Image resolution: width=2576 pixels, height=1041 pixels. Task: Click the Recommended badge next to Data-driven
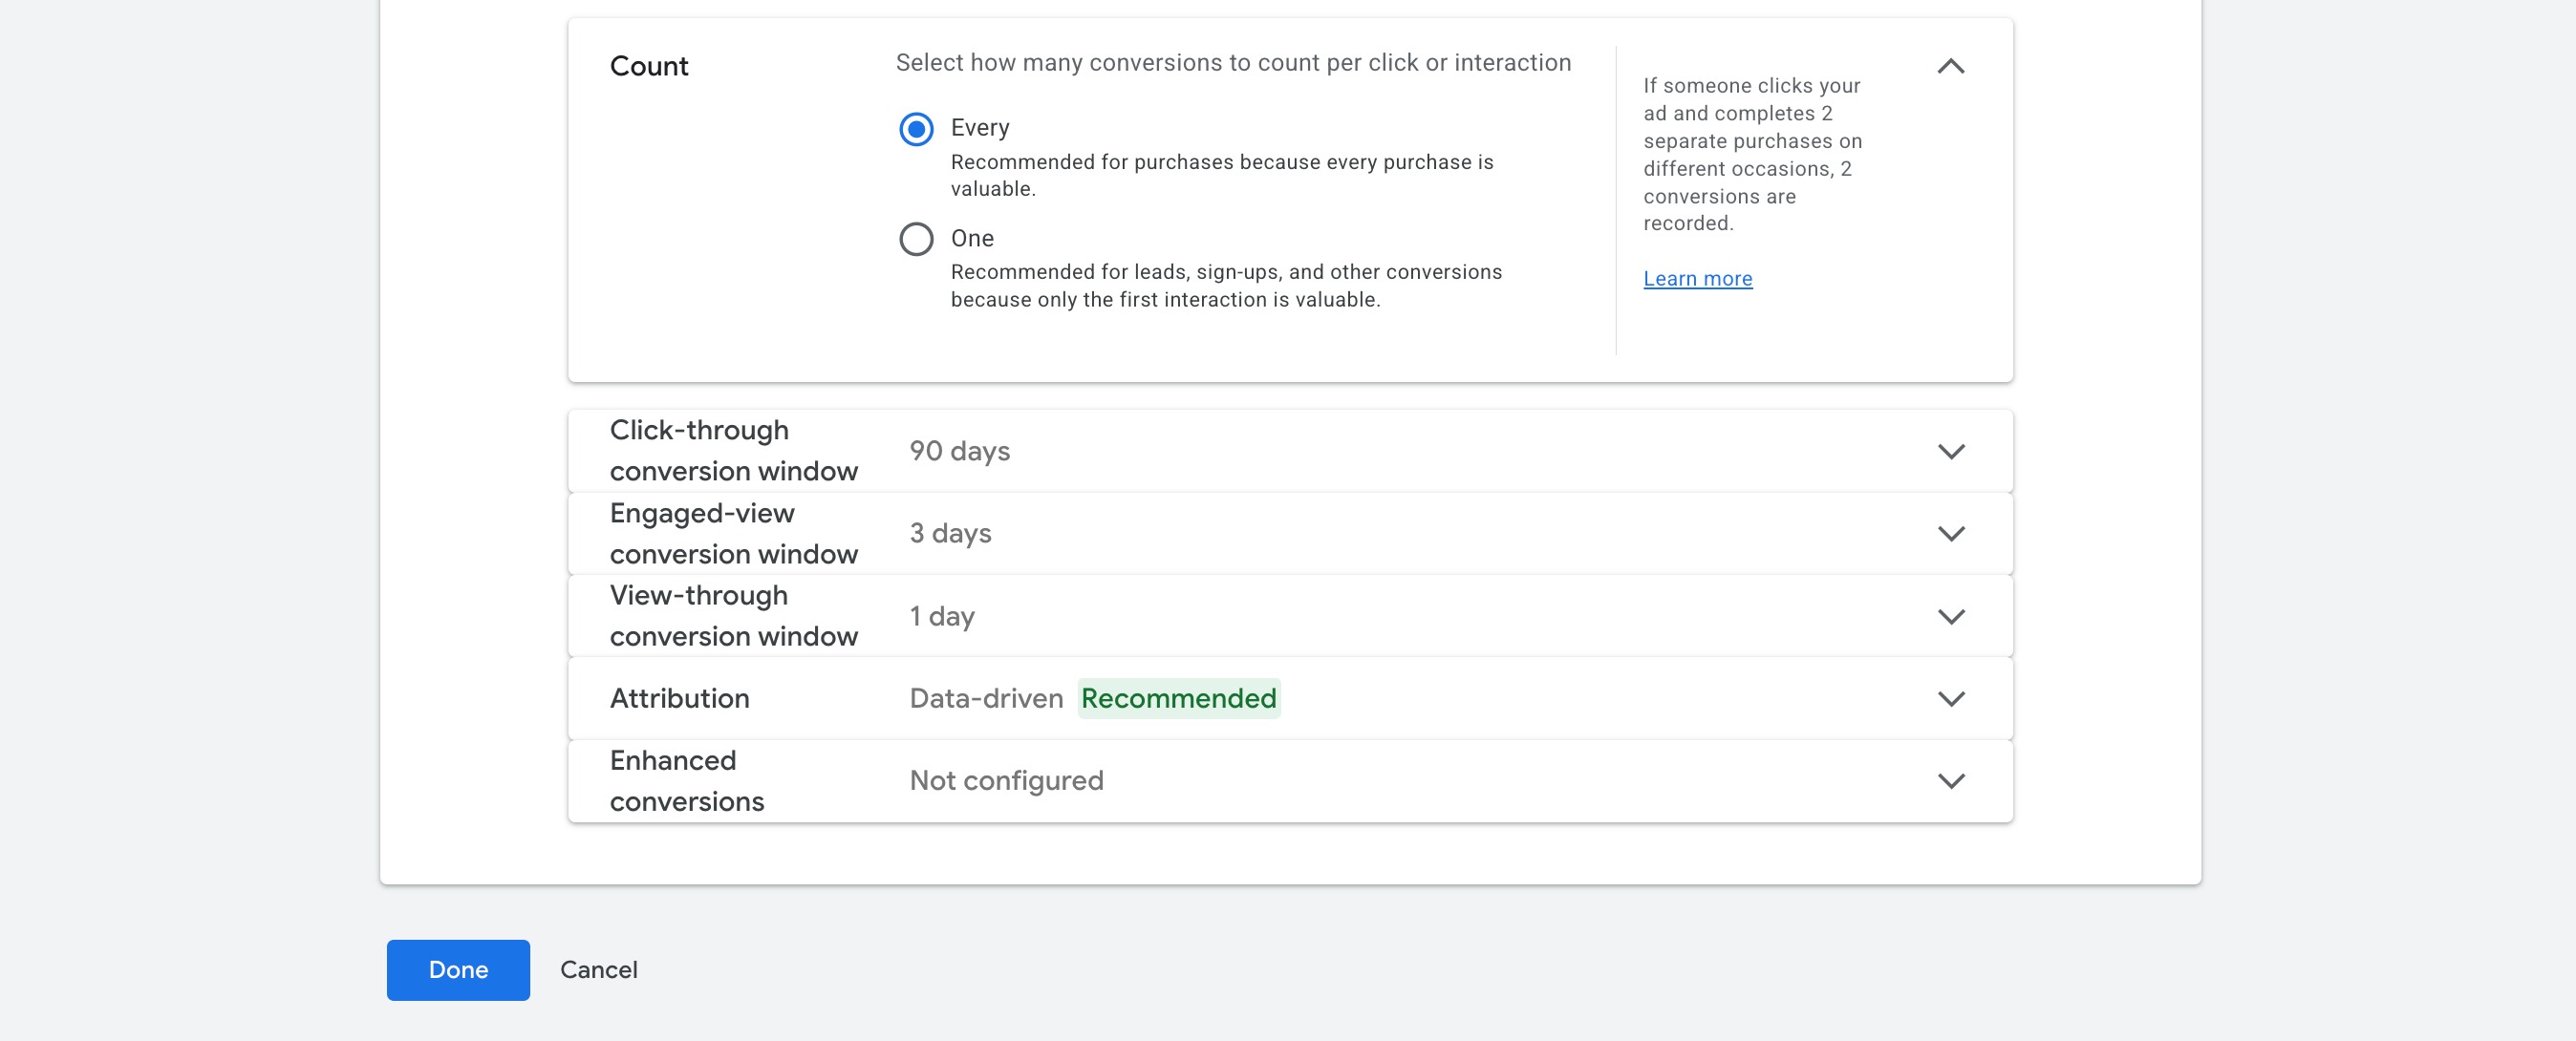(x=1178, y=699)
